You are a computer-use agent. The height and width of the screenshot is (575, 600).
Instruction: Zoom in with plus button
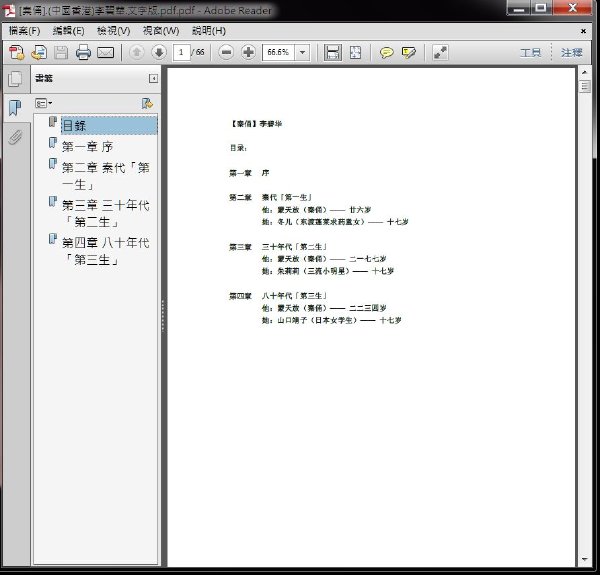[x=248, y=52]
